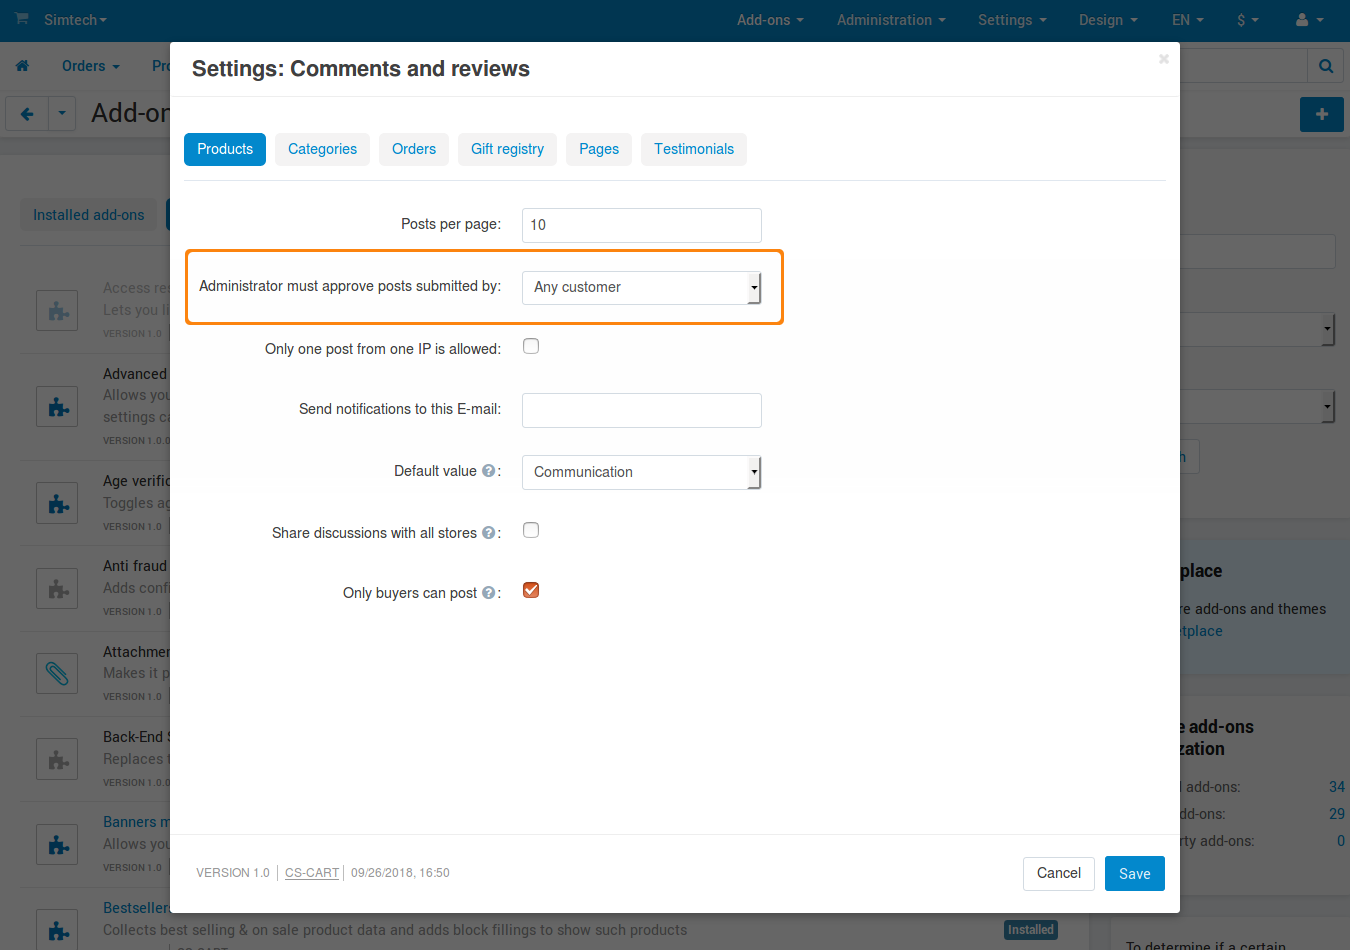Click help icon next to Default value
The width and height of the screenshot is (1350, 950).
[488, 471]
